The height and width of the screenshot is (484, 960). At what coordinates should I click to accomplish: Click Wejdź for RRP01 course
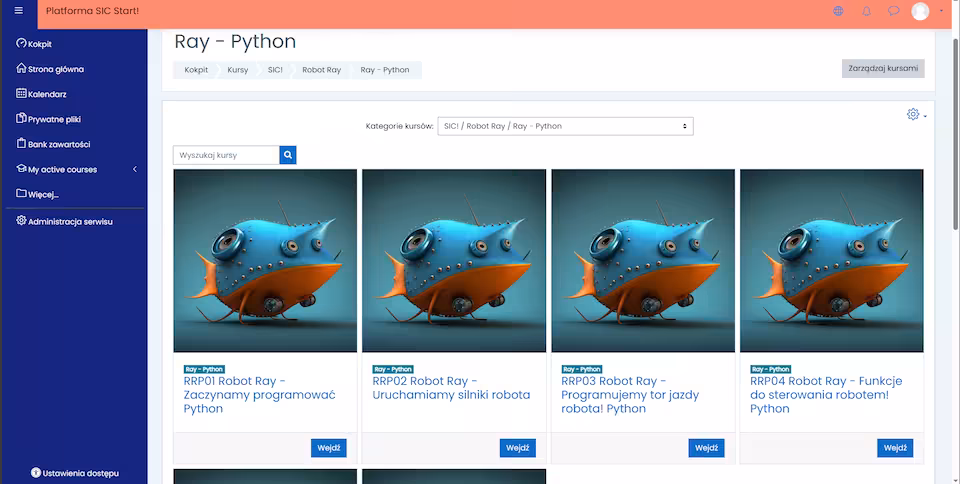point(328,448)
